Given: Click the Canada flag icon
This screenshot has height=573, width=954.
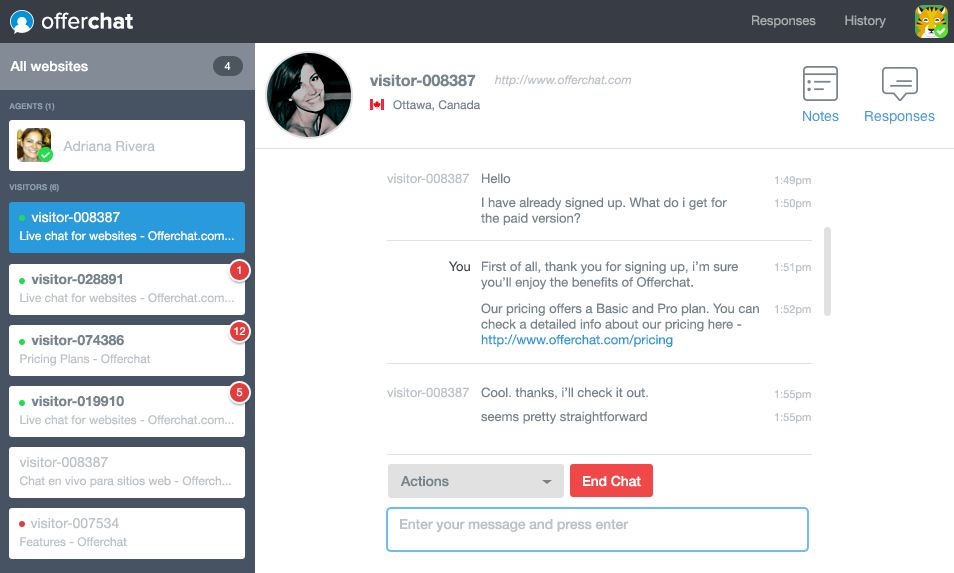Looking at the screenshot, I should pyautogui.click(x=377, y=105).
